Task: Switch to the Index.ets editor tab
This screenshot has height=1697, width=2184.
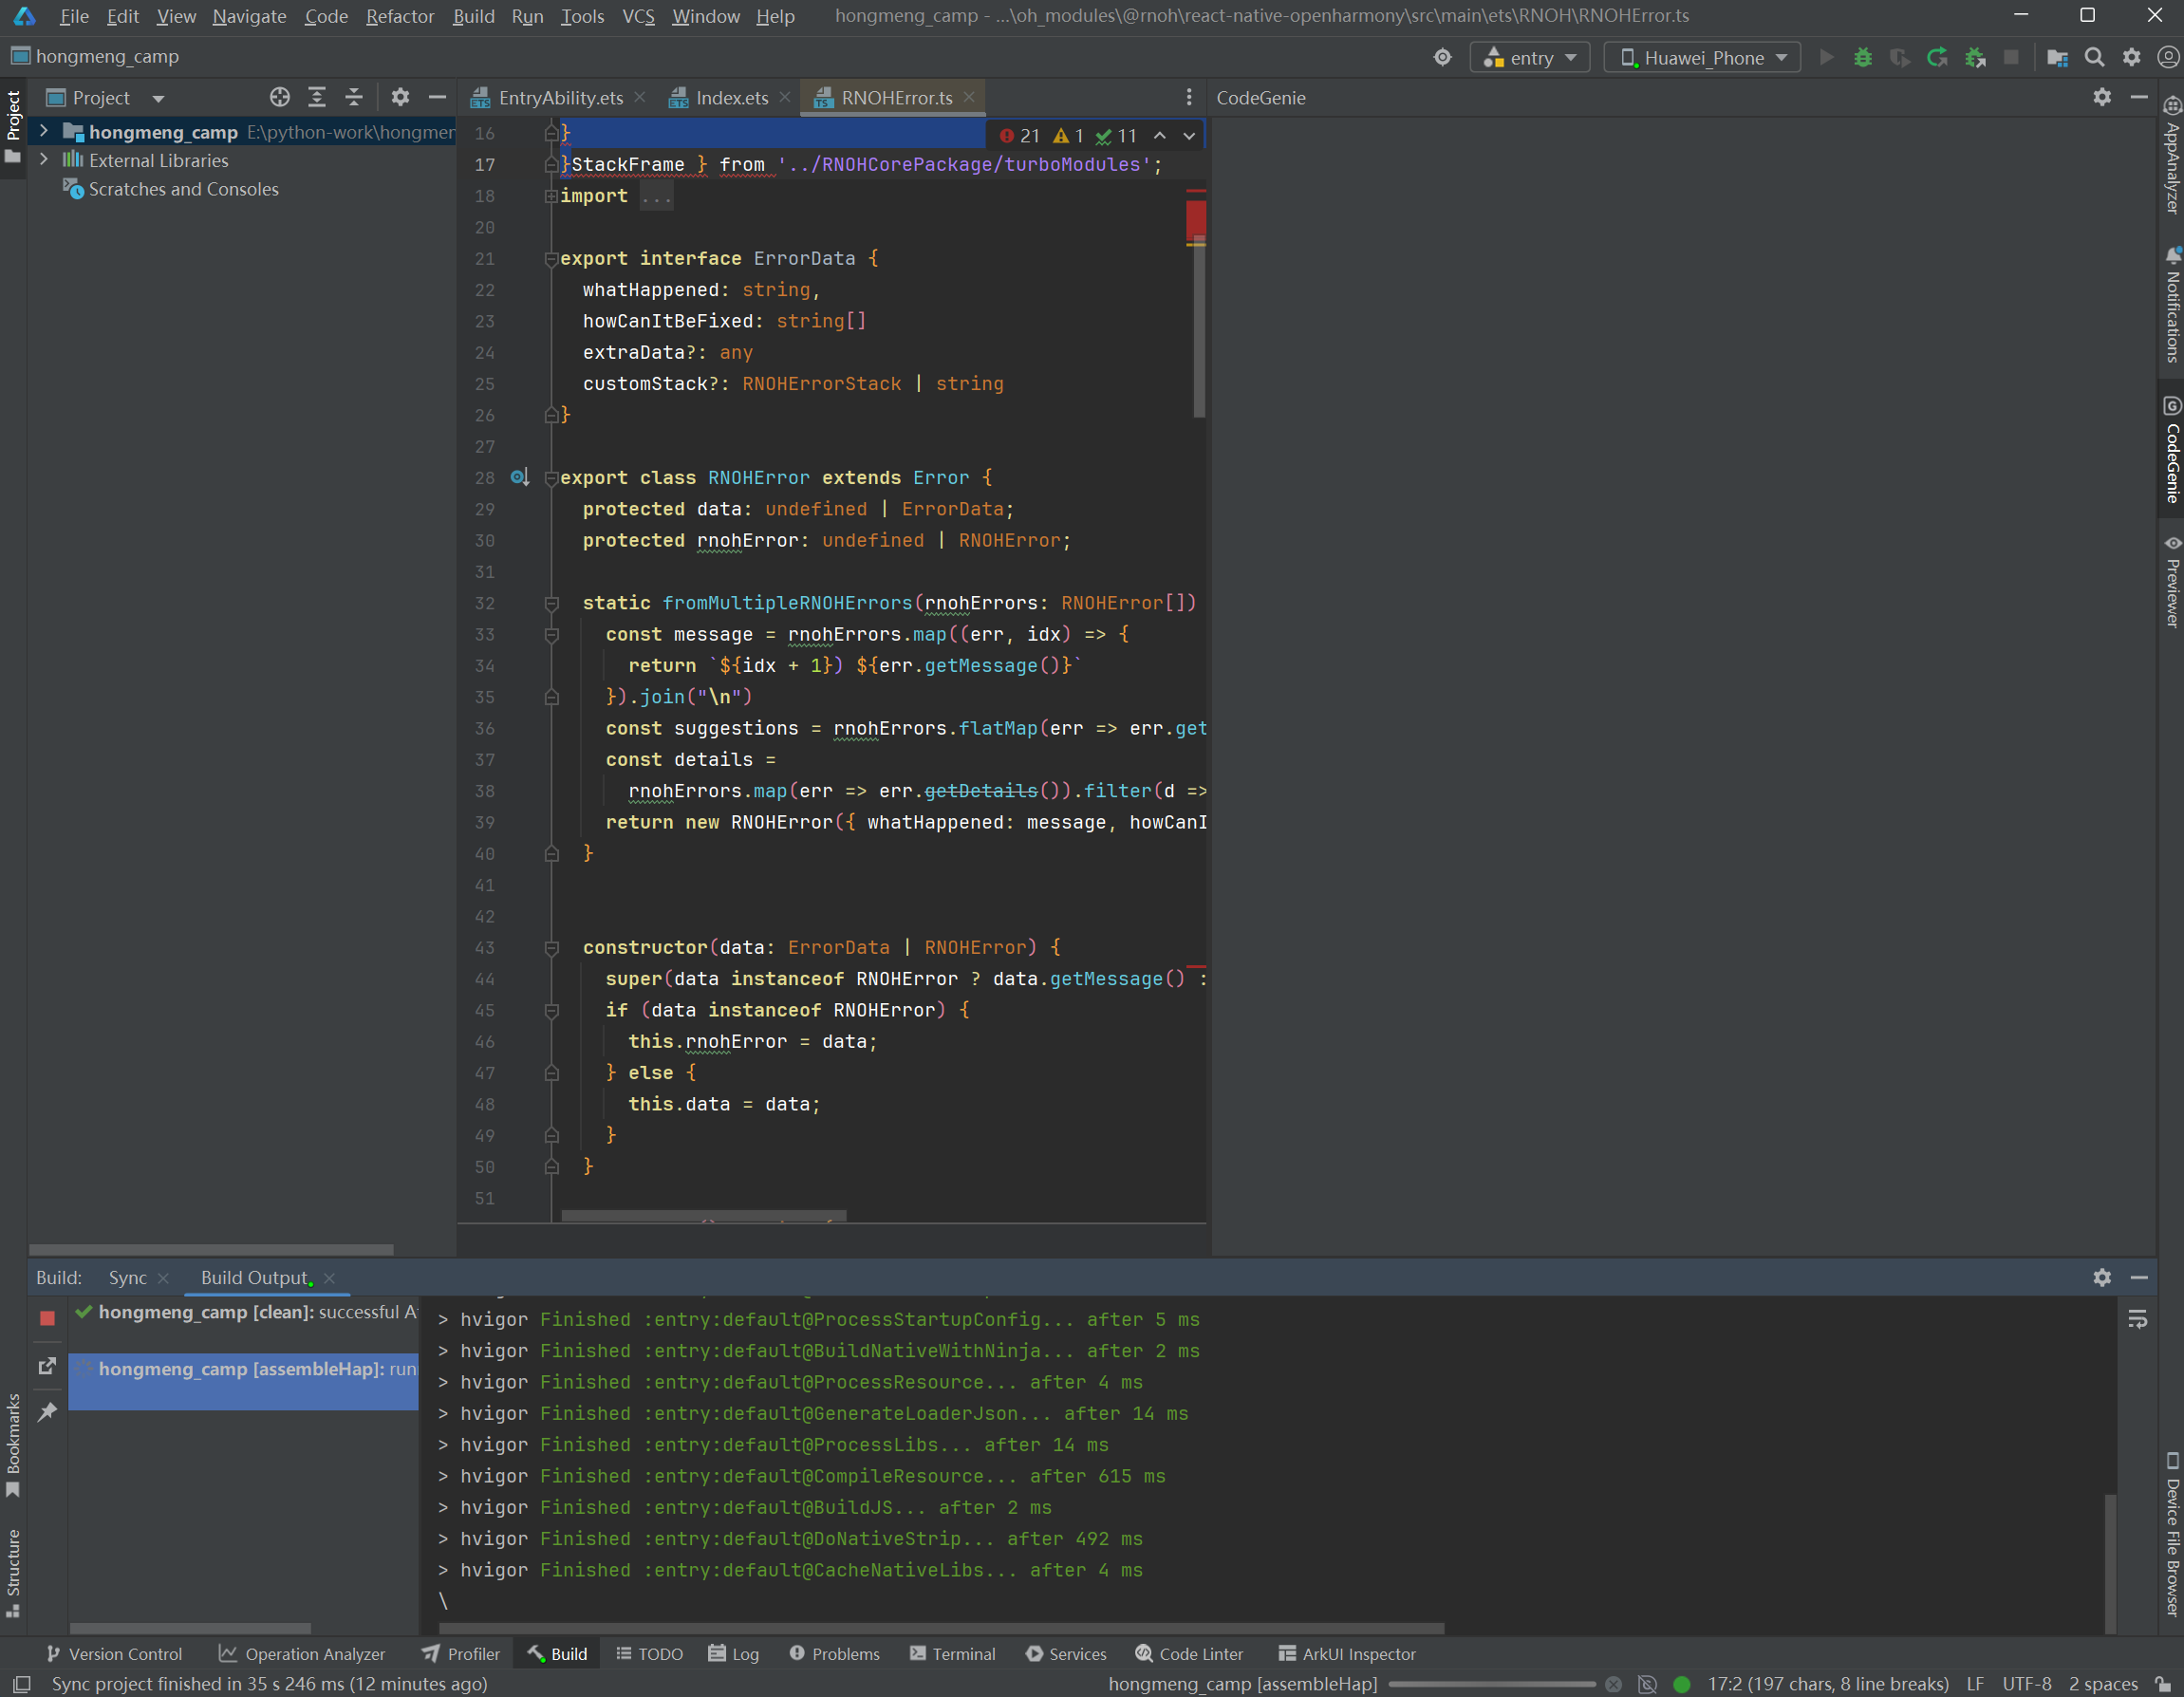Action: tap(731, 98)
